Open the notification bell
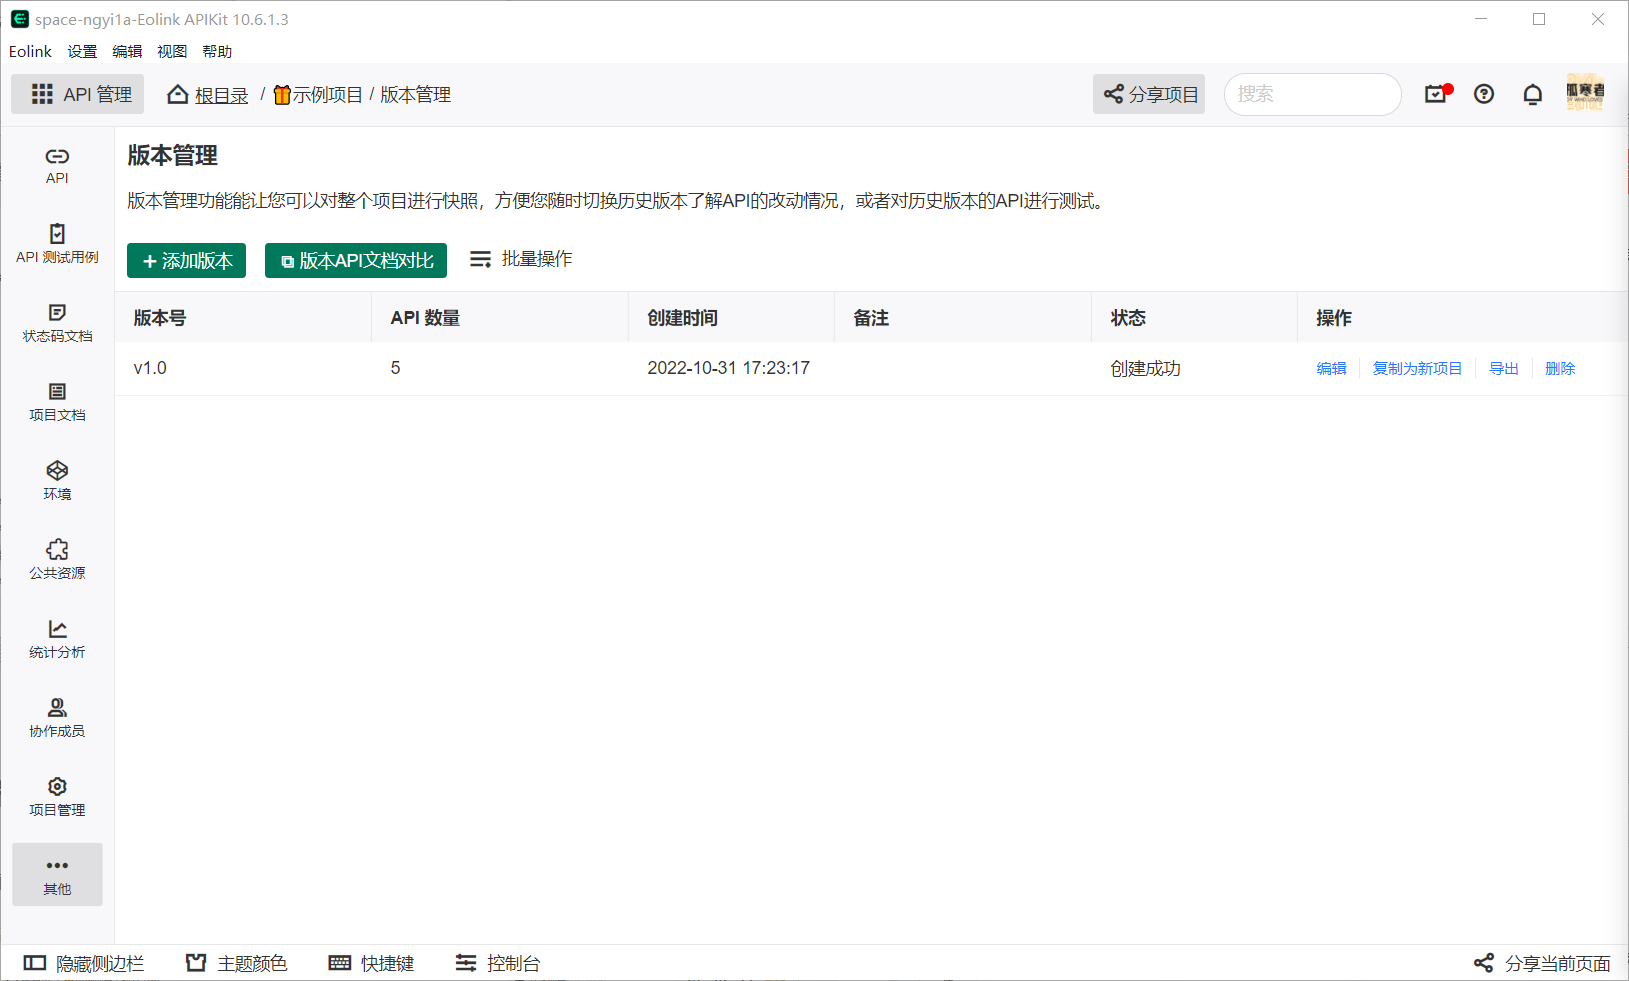 1532,94
